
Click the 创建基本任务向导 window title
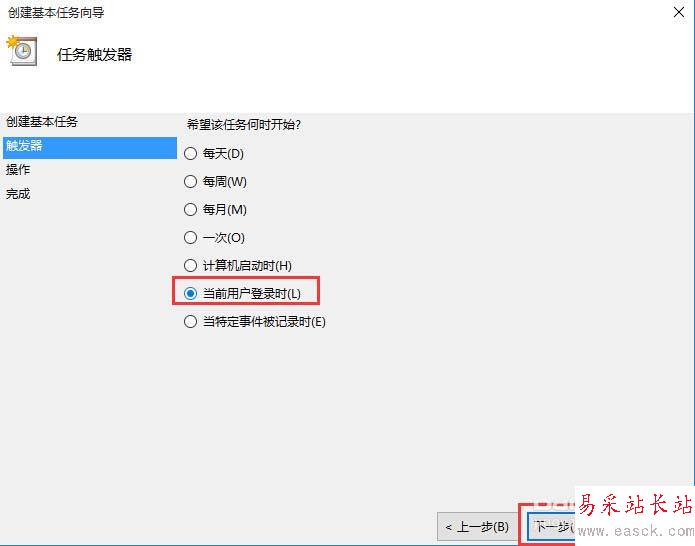[56, 12]
